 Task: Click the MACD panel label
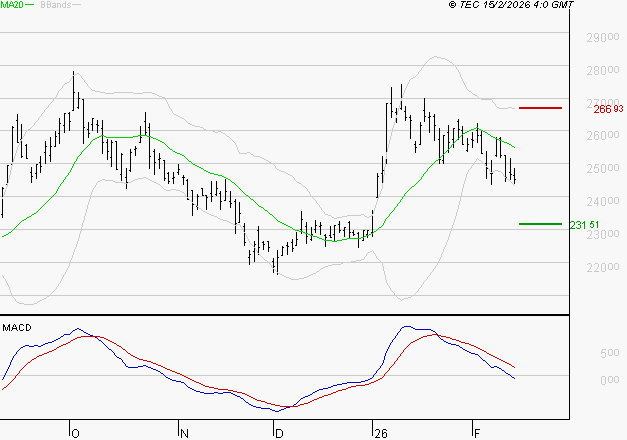click(x=17, y=328)
